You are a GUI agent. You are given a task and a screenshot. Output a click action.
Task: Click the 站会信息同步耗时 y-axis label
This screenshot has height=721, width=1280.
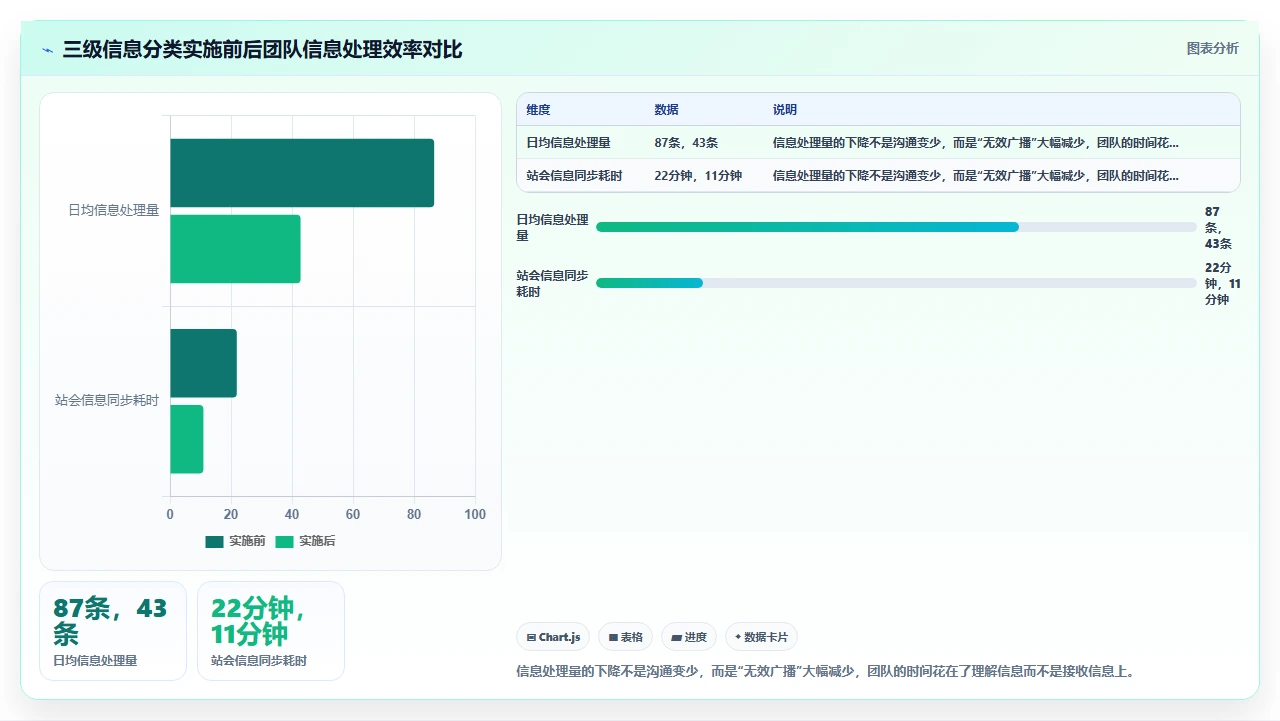pos(107,400)
